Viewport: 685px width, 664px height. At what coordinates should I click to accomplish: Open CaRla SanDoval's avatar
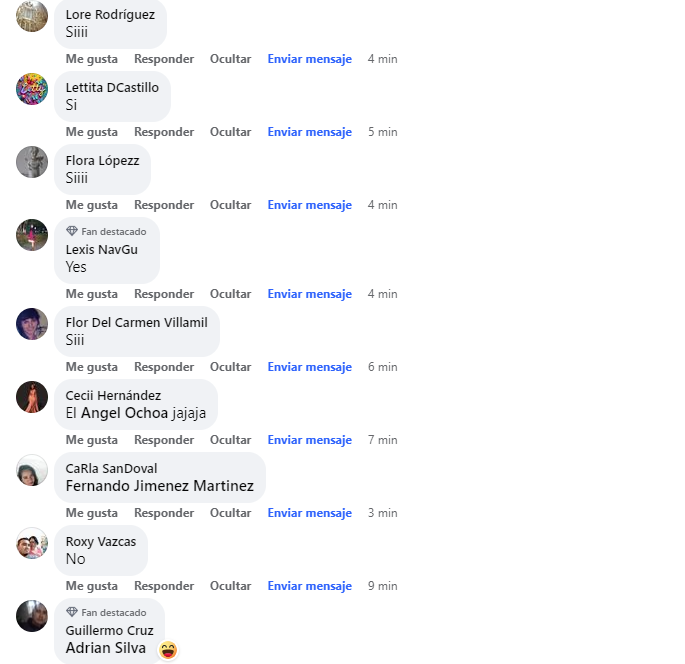(32, 470)
